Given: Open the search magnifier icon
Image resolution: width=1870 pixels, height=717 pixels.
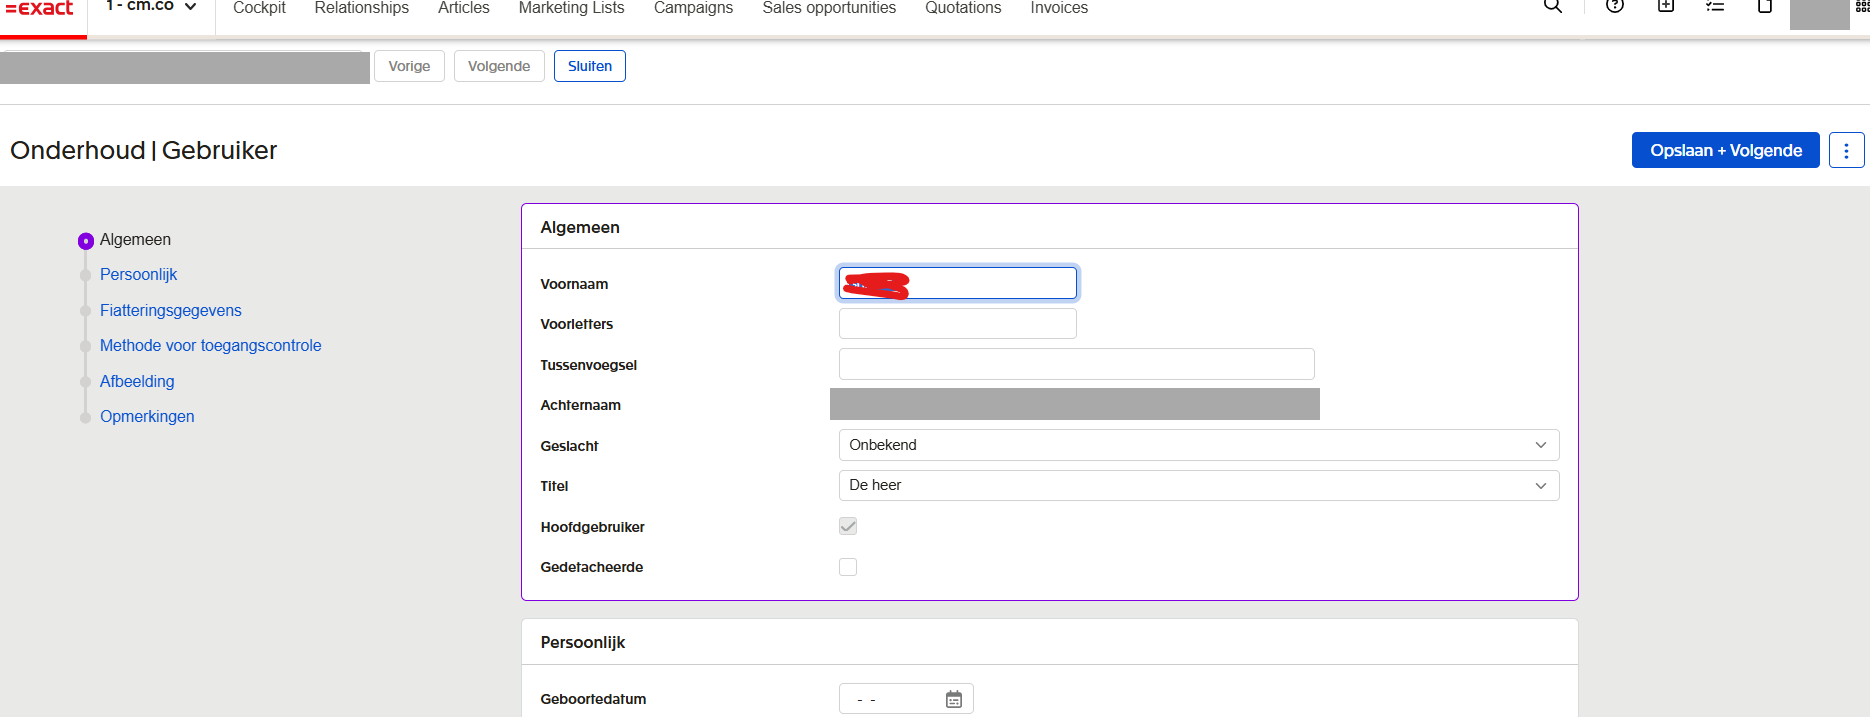Looking at the screenshot, I should 1553,6.
